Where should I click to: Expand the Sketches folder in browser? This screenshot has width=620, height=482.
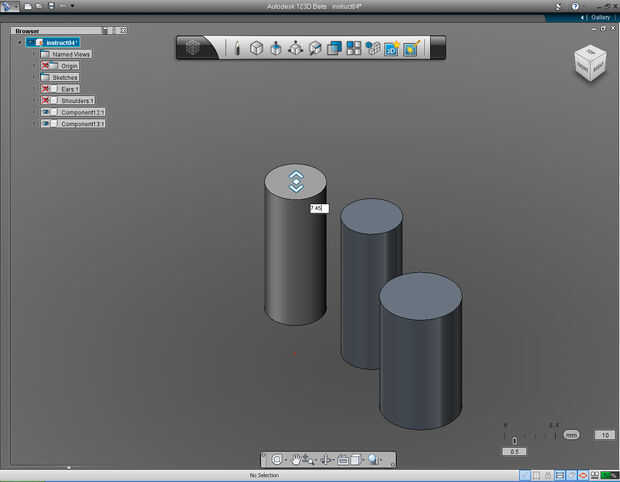33,77
